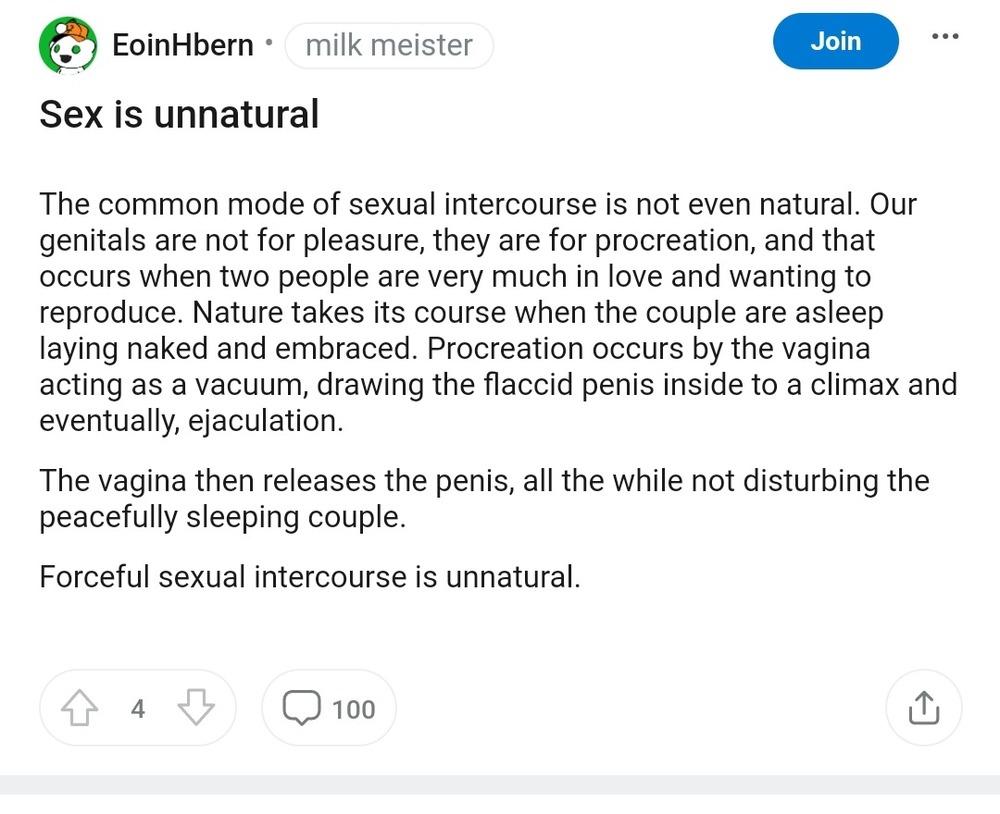Open the post title "Sex is unnatural"
Screen dimensions: 1000x814
(x=179, y=115)
